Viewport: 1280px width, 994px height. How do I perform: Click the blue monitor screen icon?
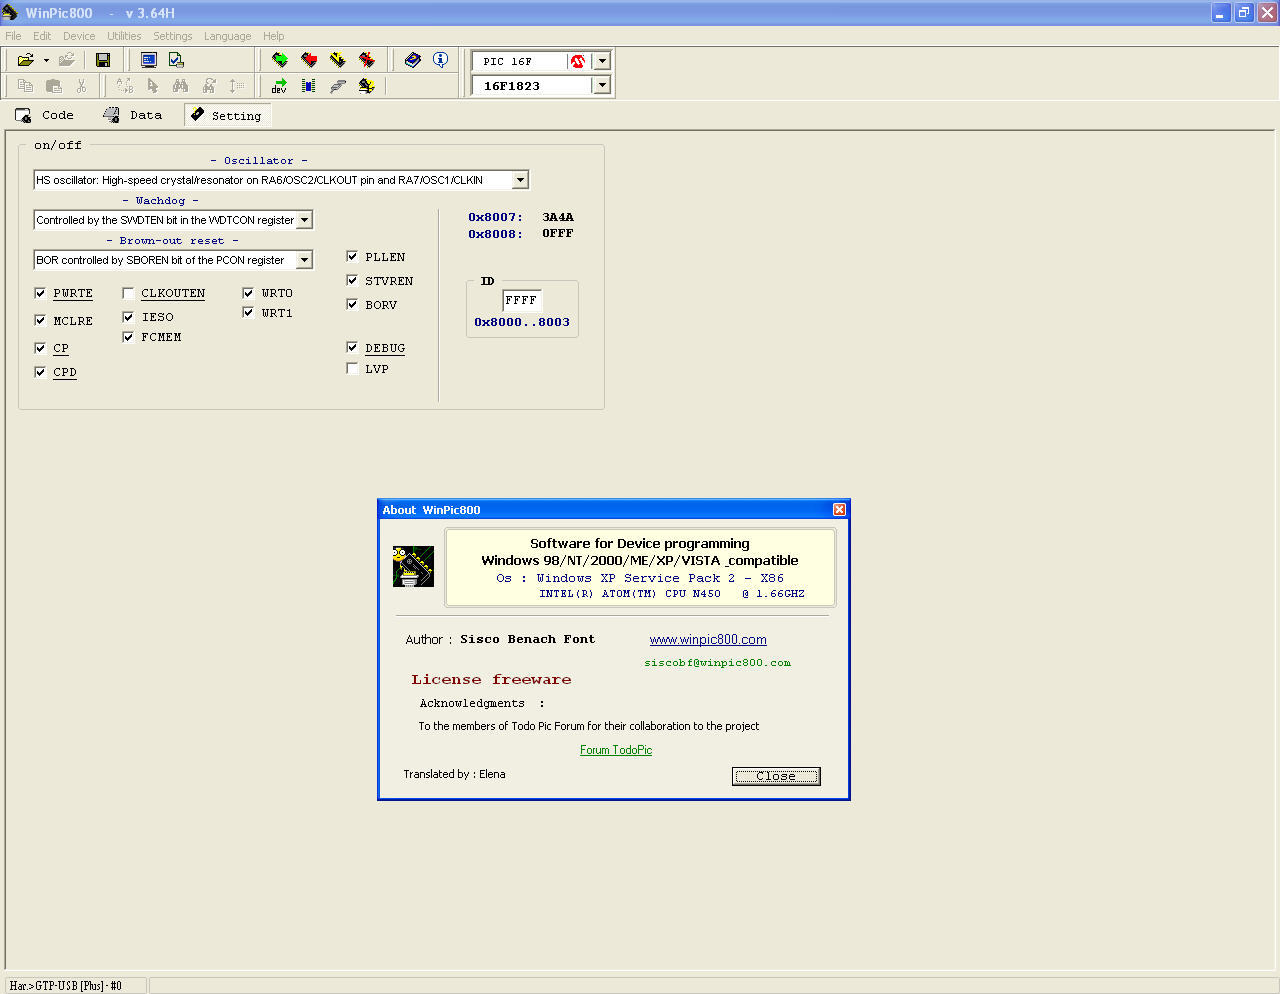[148, 60]
